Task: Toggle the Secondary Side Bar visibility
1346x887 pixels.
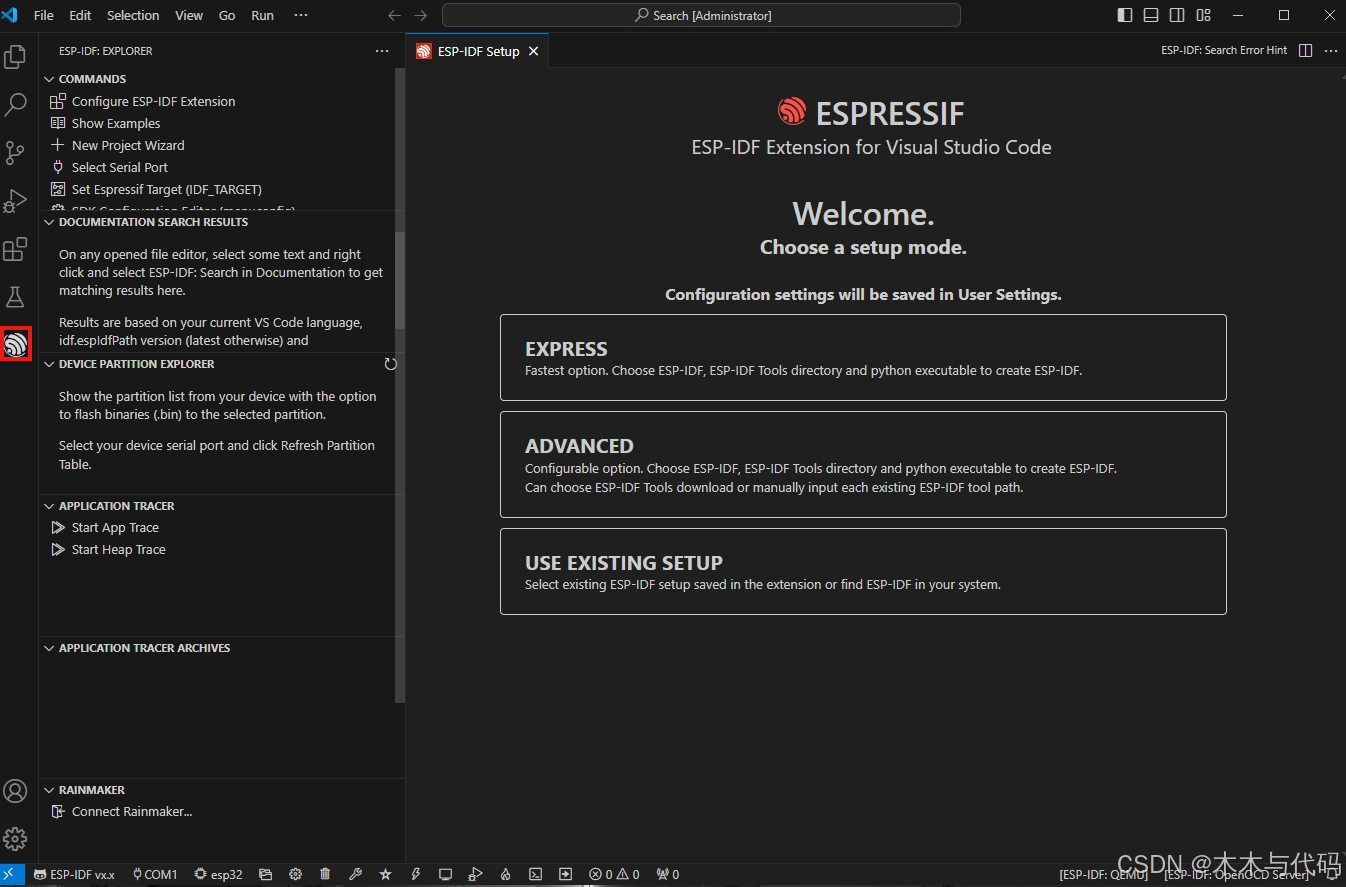Action: click(x=1177, y=15)
